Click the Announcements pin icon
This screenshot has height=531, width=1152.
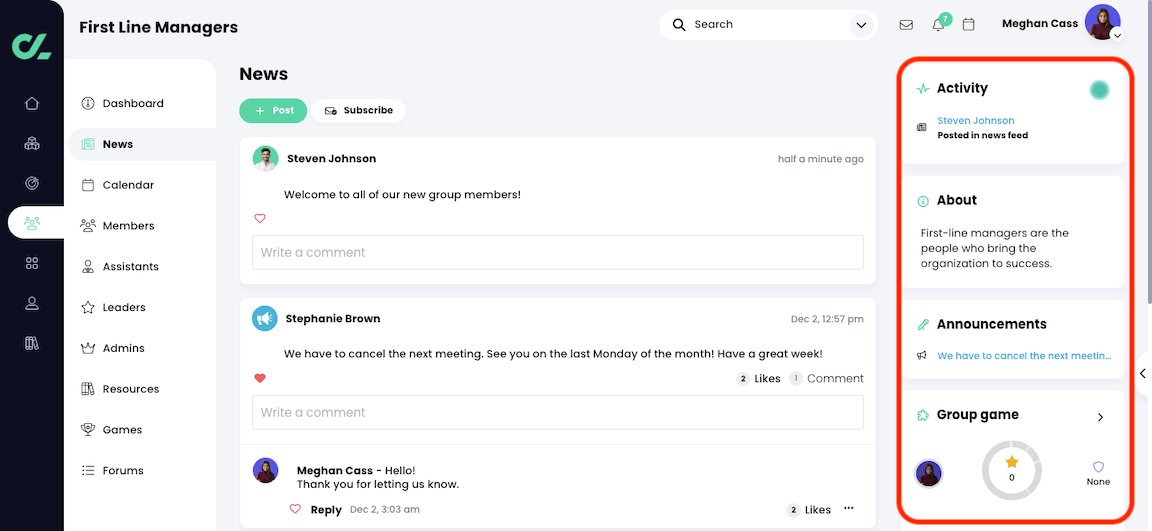[x=923, y=325]
